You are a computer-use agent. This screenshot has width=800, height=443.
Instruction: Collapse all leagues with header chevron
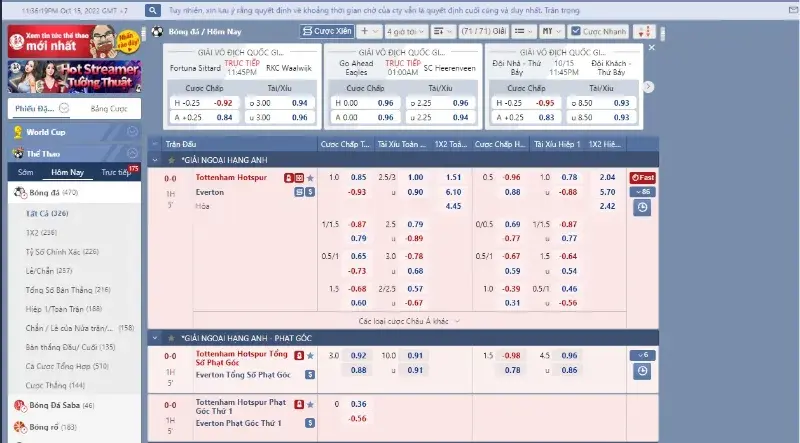coord(155,144)
